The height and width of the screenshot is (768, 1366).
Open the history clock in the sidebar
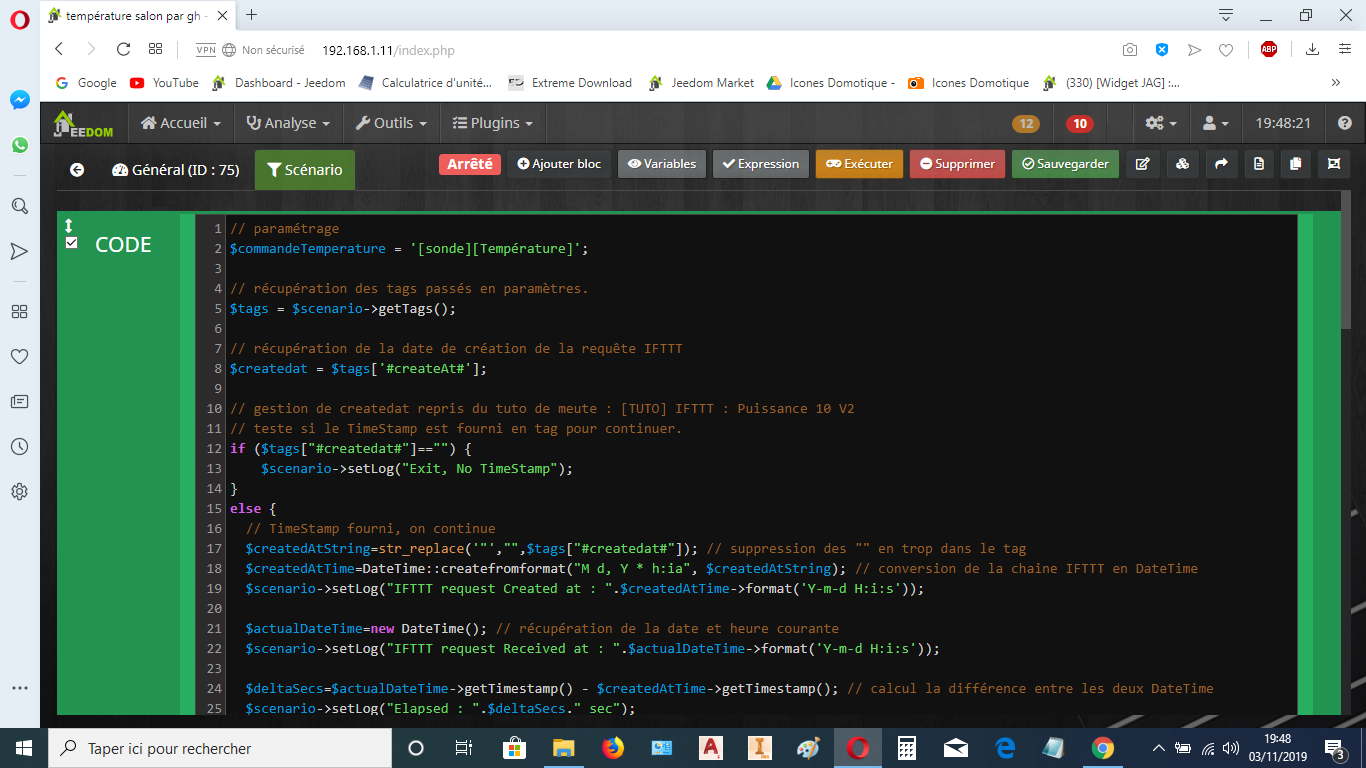coord(19,447)
